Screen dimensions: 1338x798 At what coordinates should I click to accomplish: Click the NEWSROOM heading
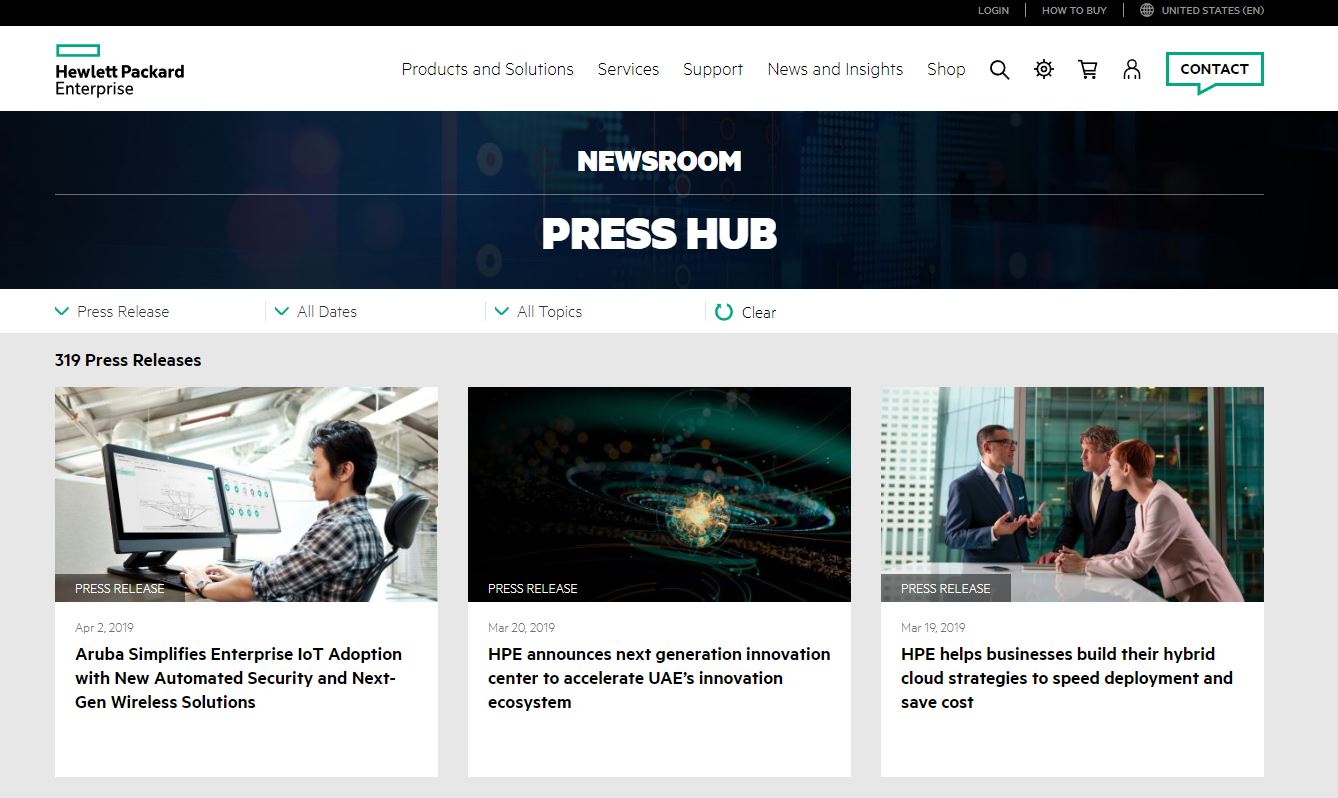coord(659,161)
